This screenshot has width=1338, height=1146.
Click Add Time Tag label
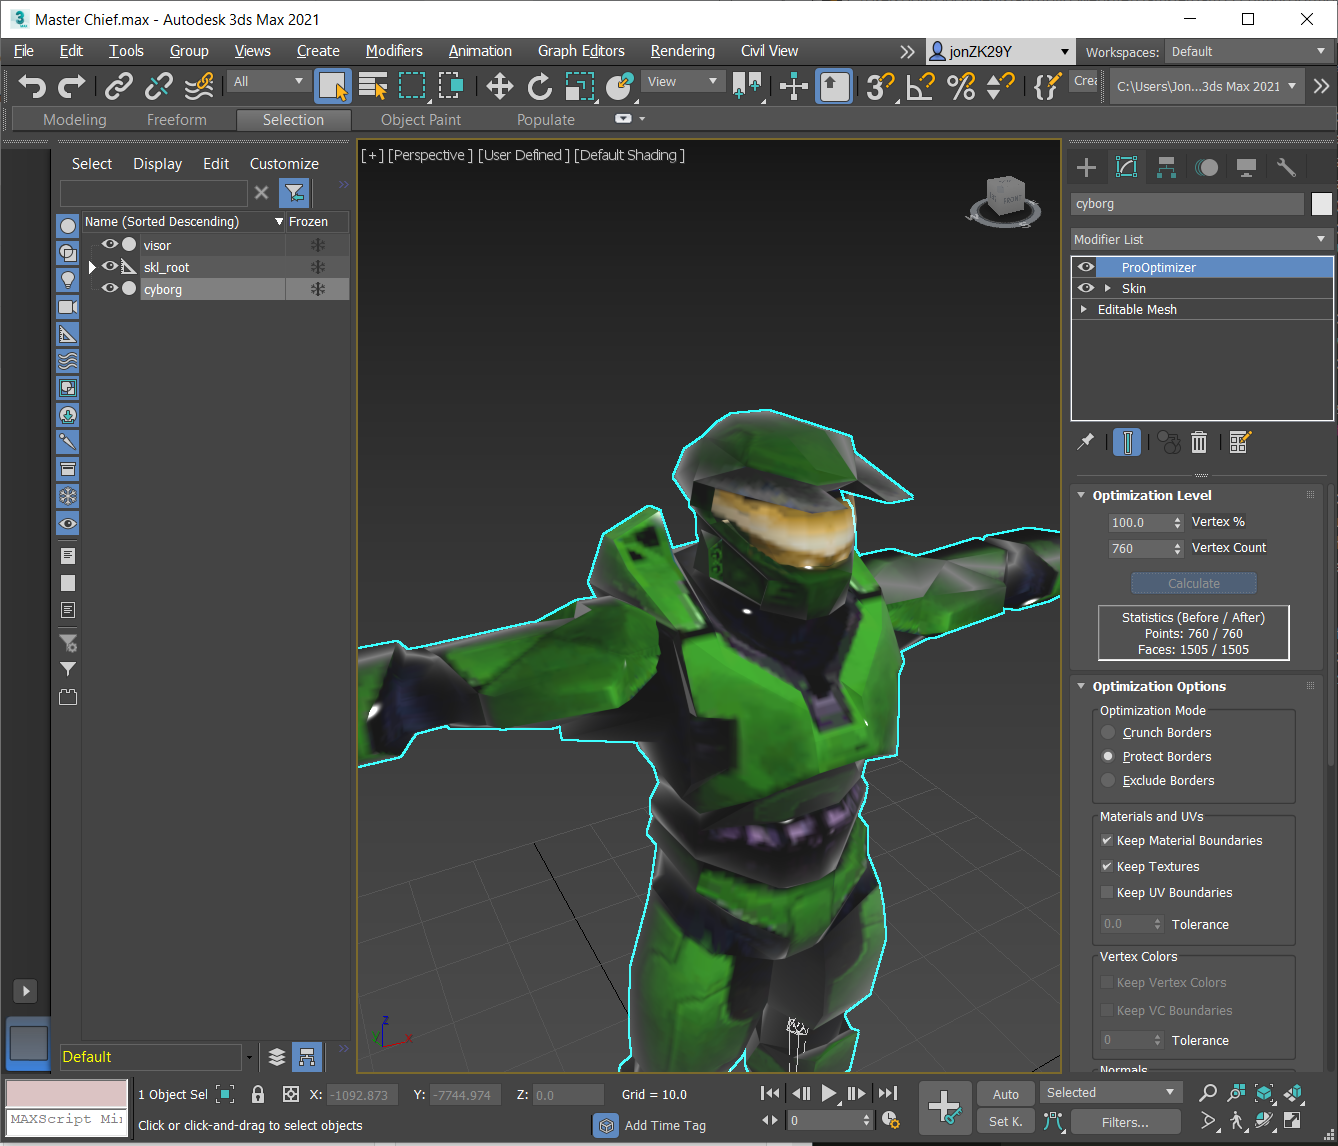tap(665, 1125)
